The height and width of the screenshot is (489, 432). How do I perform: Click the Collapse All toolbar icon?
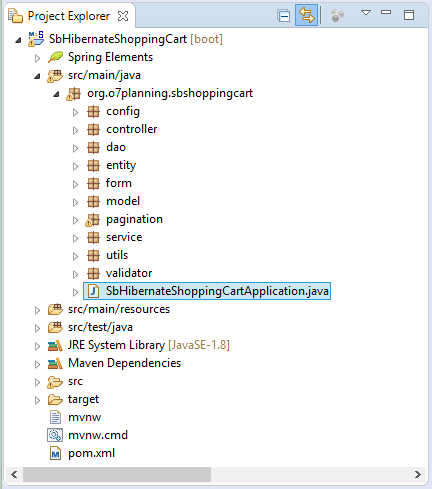[x=284, y=16]
